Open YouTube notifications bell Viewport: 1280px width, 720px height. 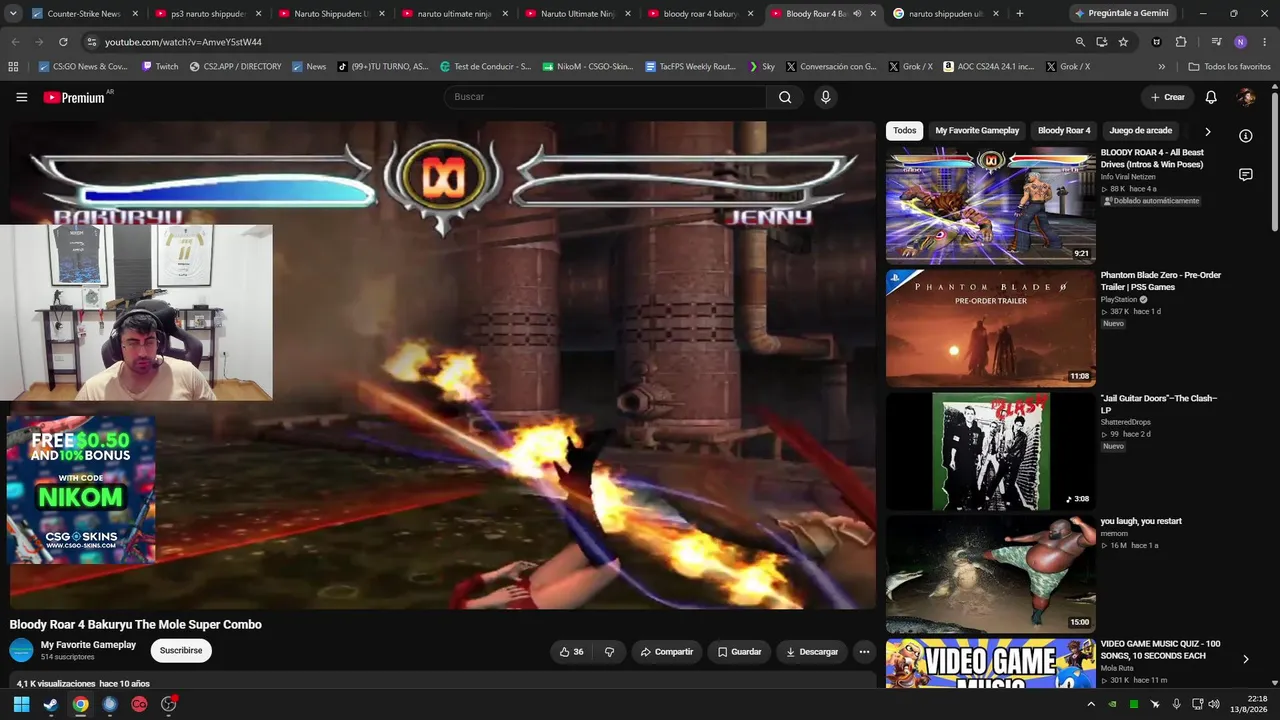point(1211,97)
